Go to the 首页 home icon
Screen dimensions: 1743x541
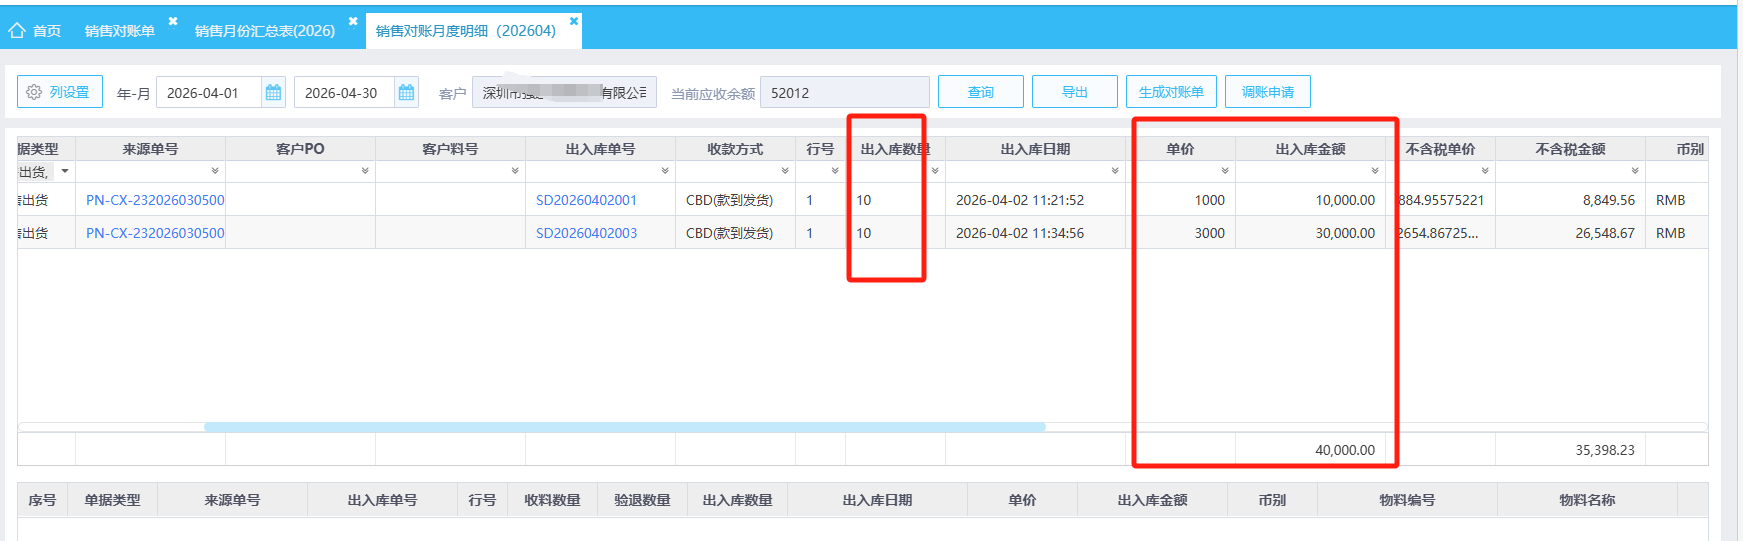pos(17,30)
